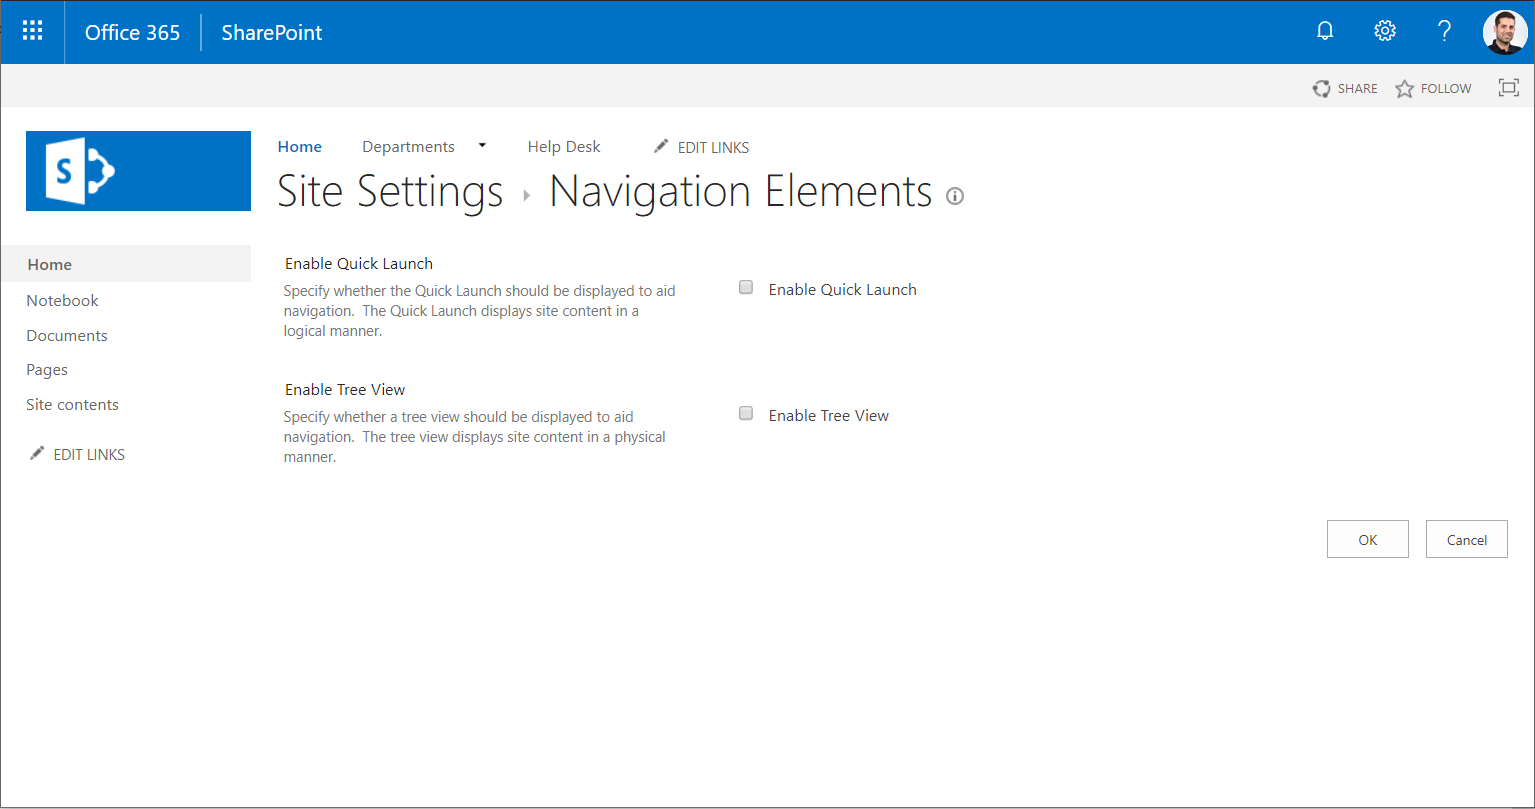Enable the Quick Launch checkbox
This screenshot has height=809, width=1535.
(745, 287)
